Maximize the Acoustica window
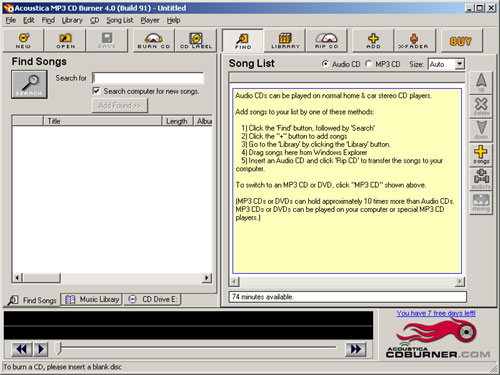This screenshot has width=500, height=375. [480, 8]
